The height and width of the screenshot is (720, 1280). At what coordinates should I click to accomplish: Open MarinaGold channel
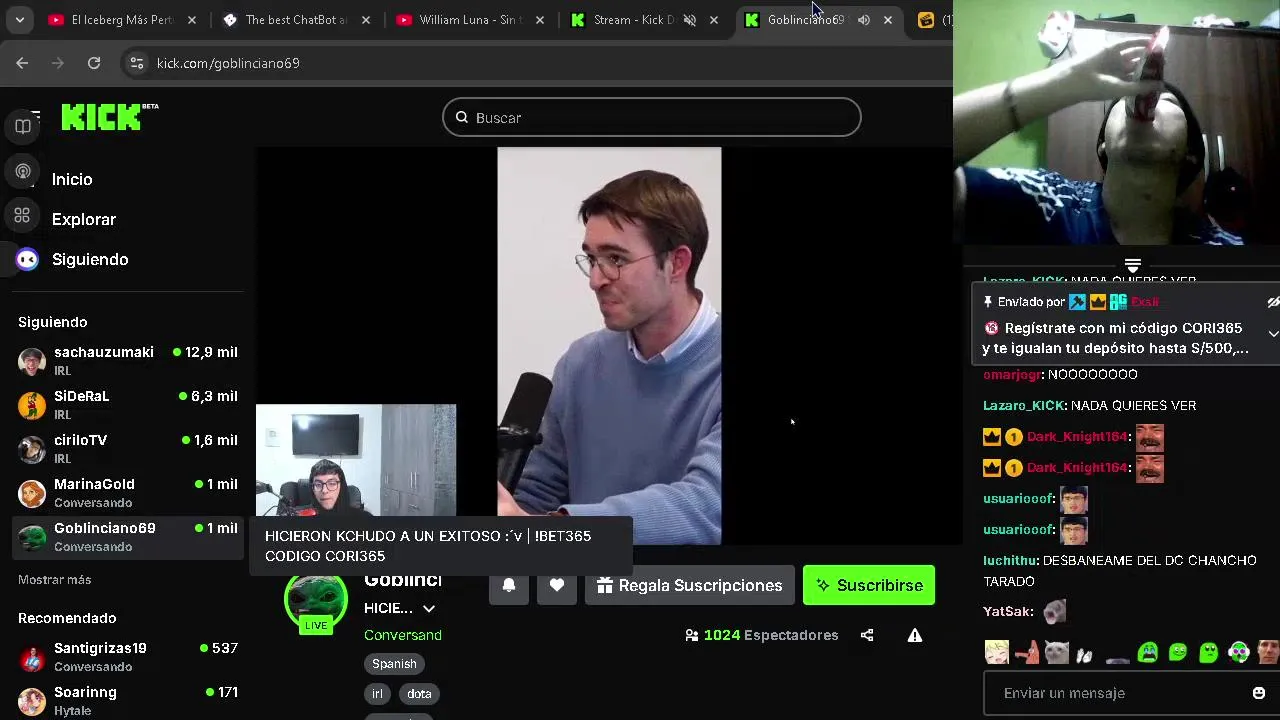pyautogui.click(x=128, y=493)
